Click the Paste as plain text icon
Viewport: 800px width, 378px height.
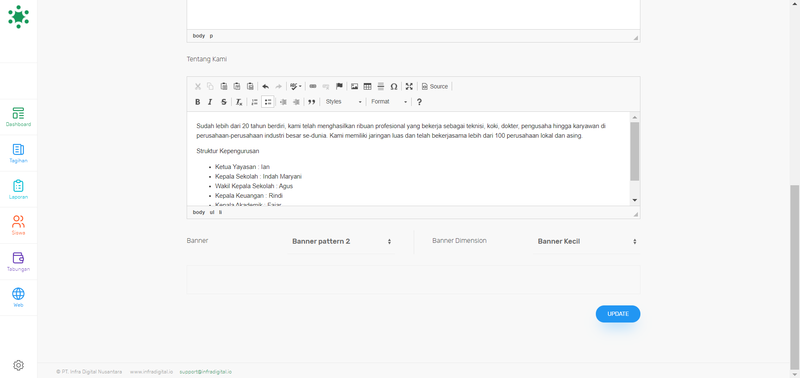click(x=237, y=87)
